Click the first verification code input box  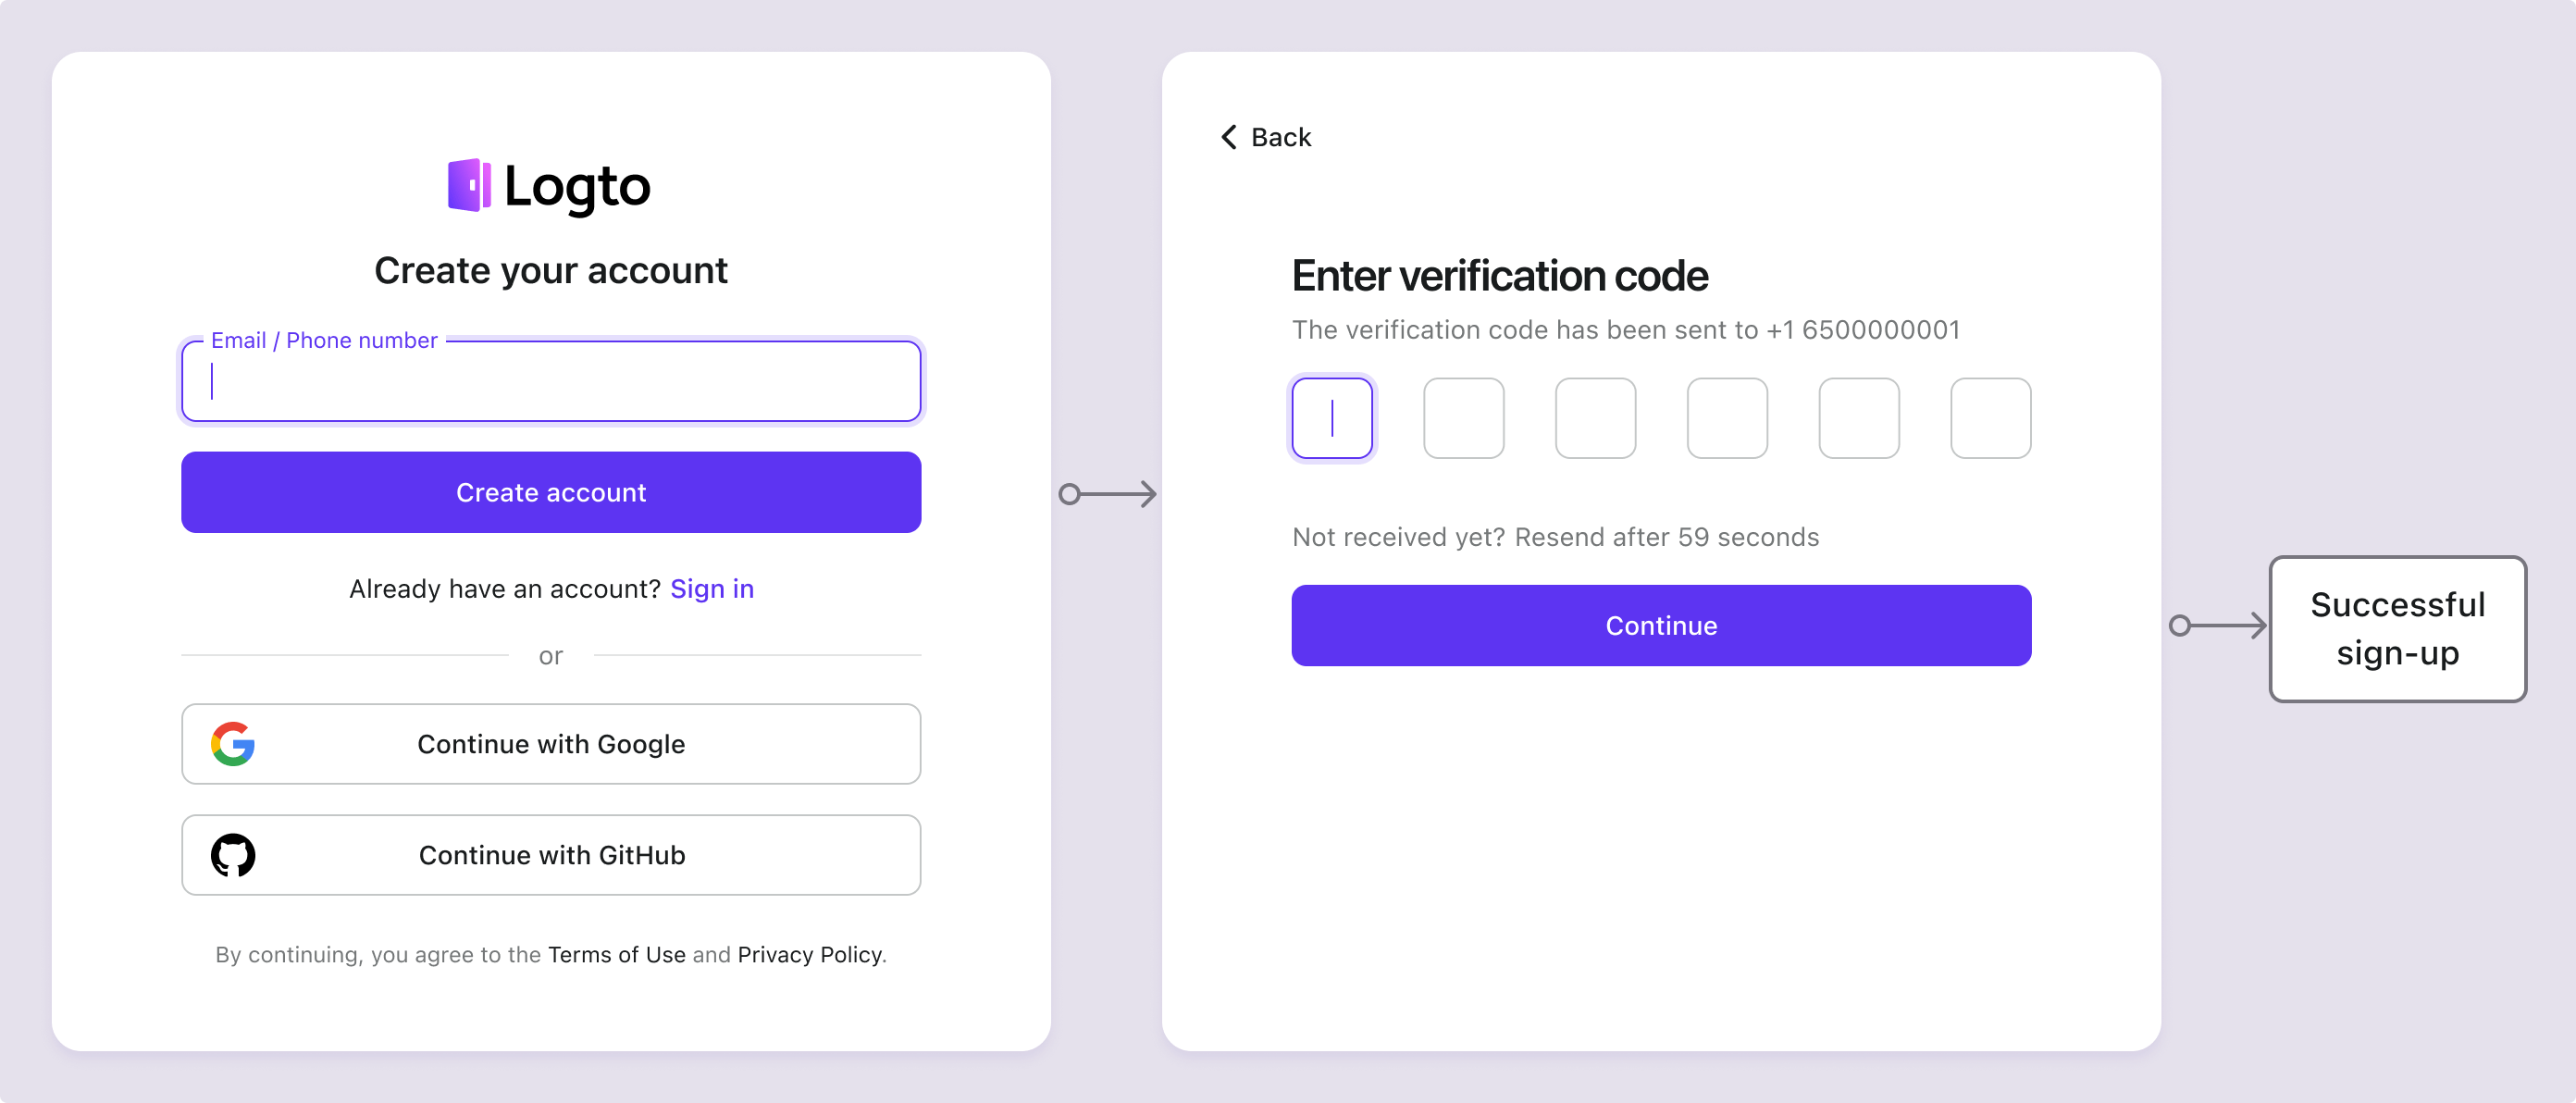tap(1332, 417)
